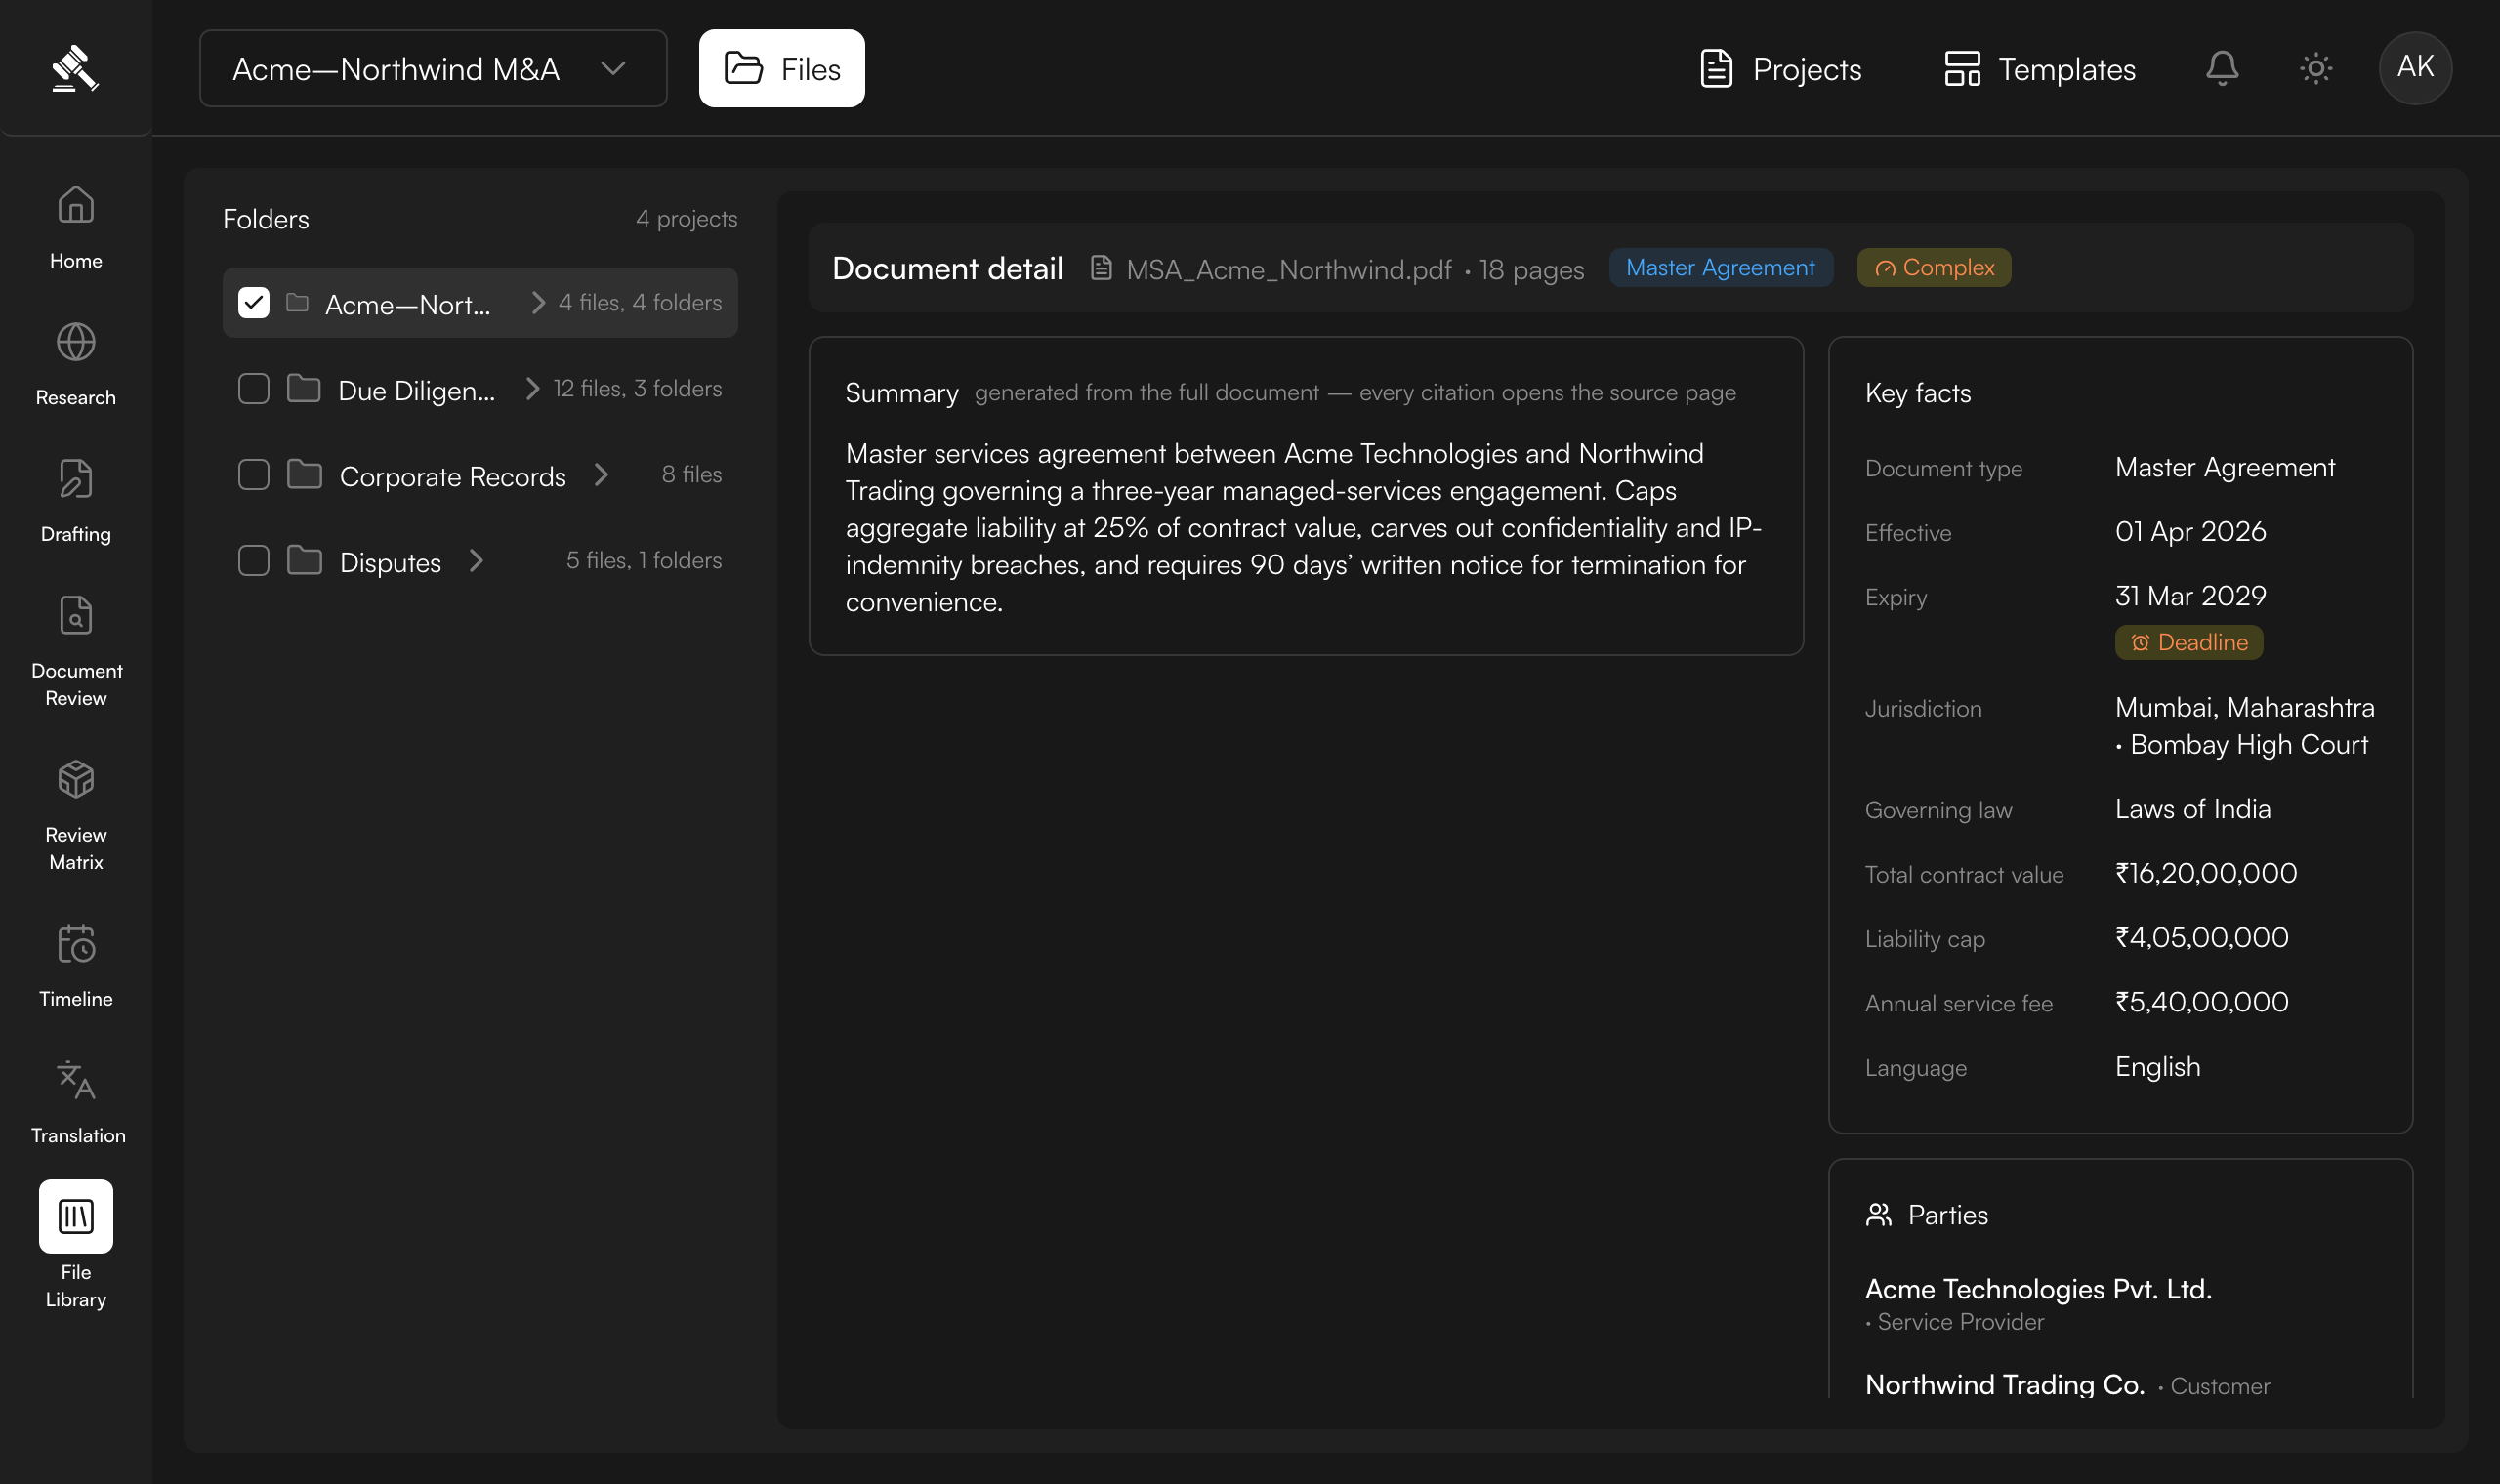Click the Complex complexity badge
Viewport: 2500px width, 1484px height.
click(1934, 268)
